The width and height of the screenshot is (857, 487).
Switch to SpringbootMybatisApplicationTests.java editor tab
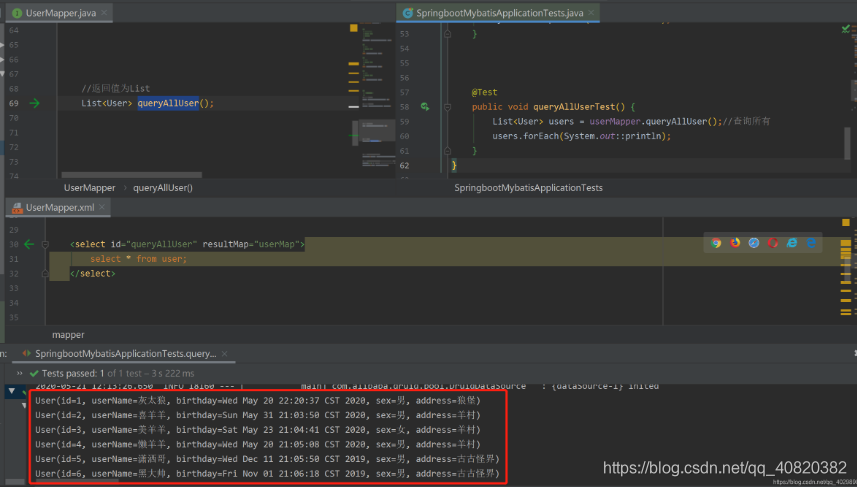pyautogui.click(x=498, y=13)
